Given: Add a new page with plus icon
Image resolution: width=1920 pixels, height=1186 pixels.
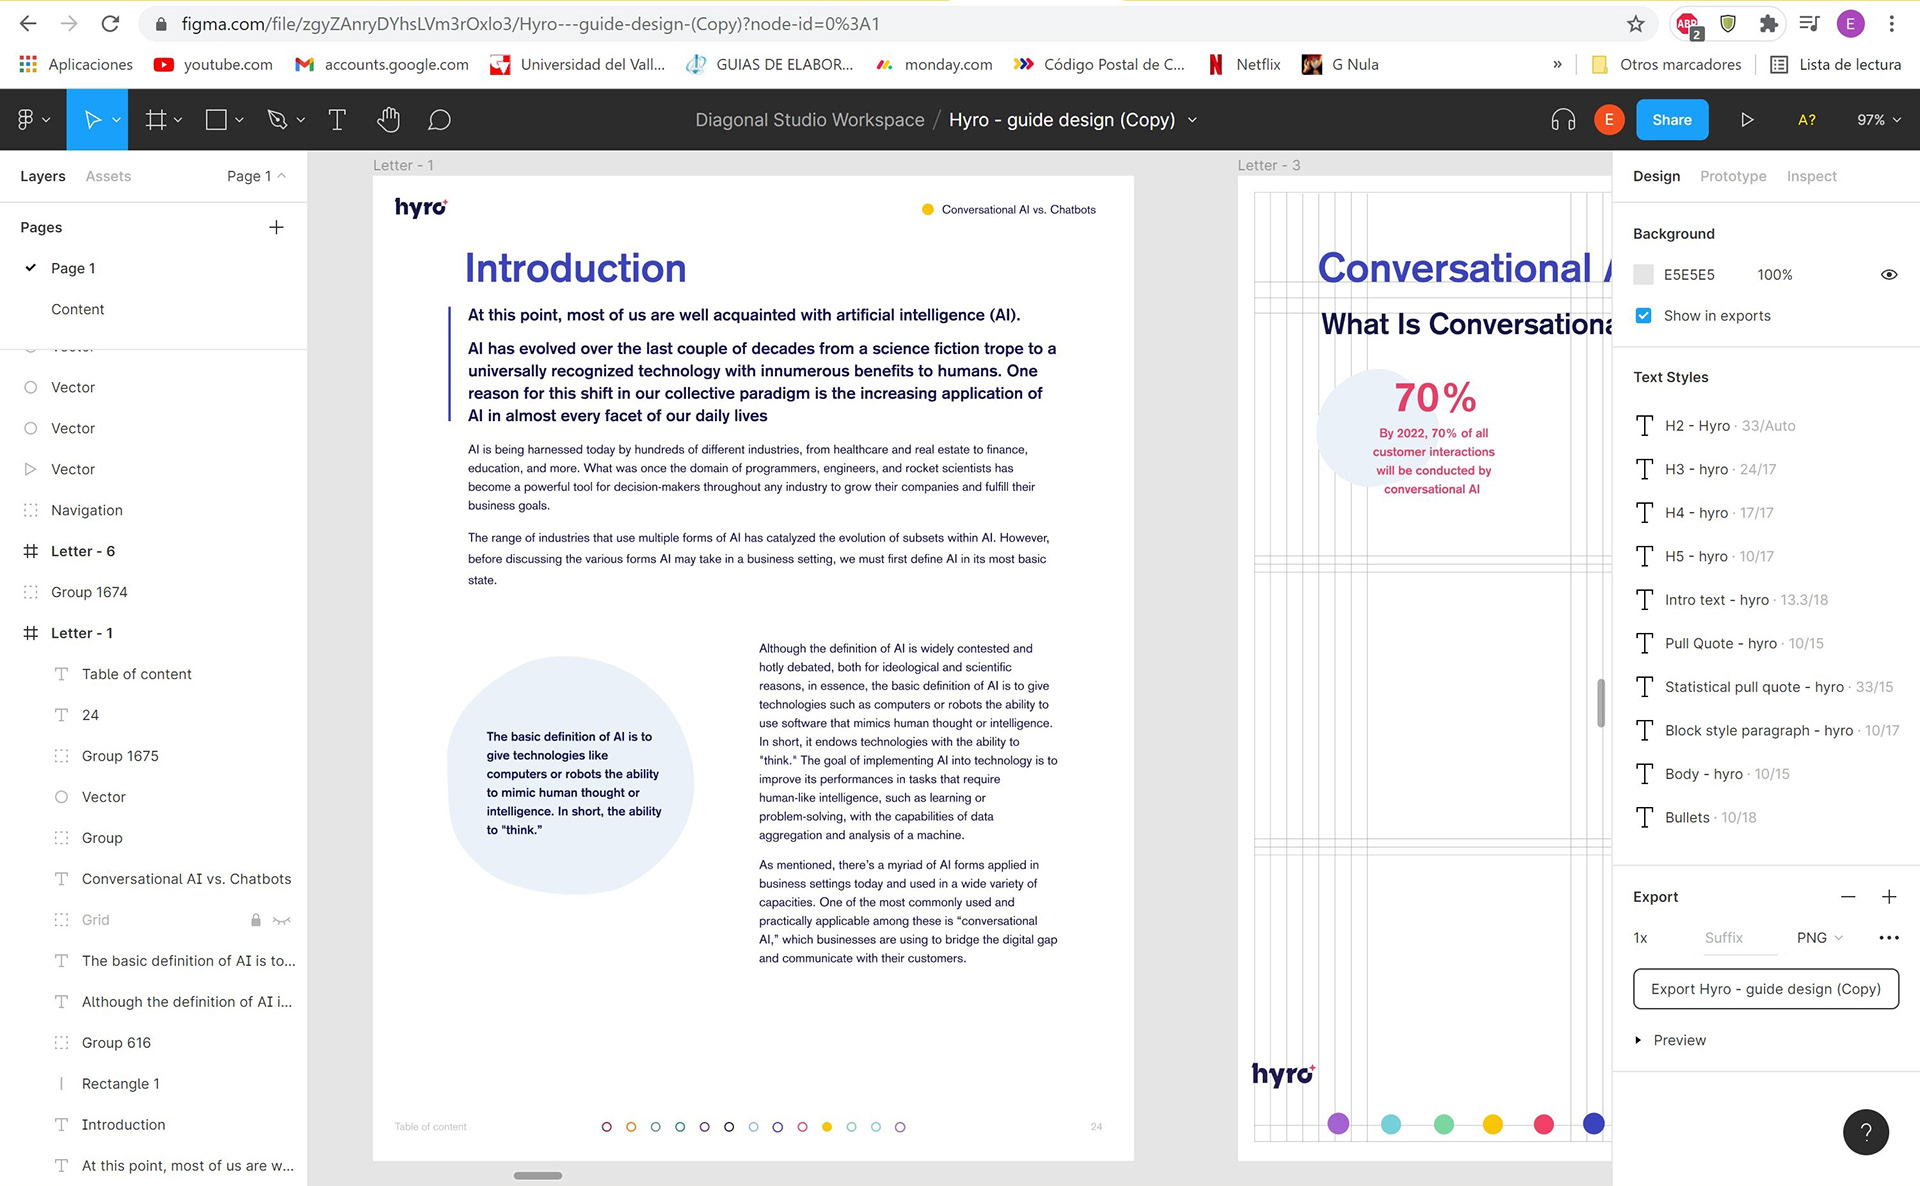Looking at the screenshot, I should click(276, 227).
